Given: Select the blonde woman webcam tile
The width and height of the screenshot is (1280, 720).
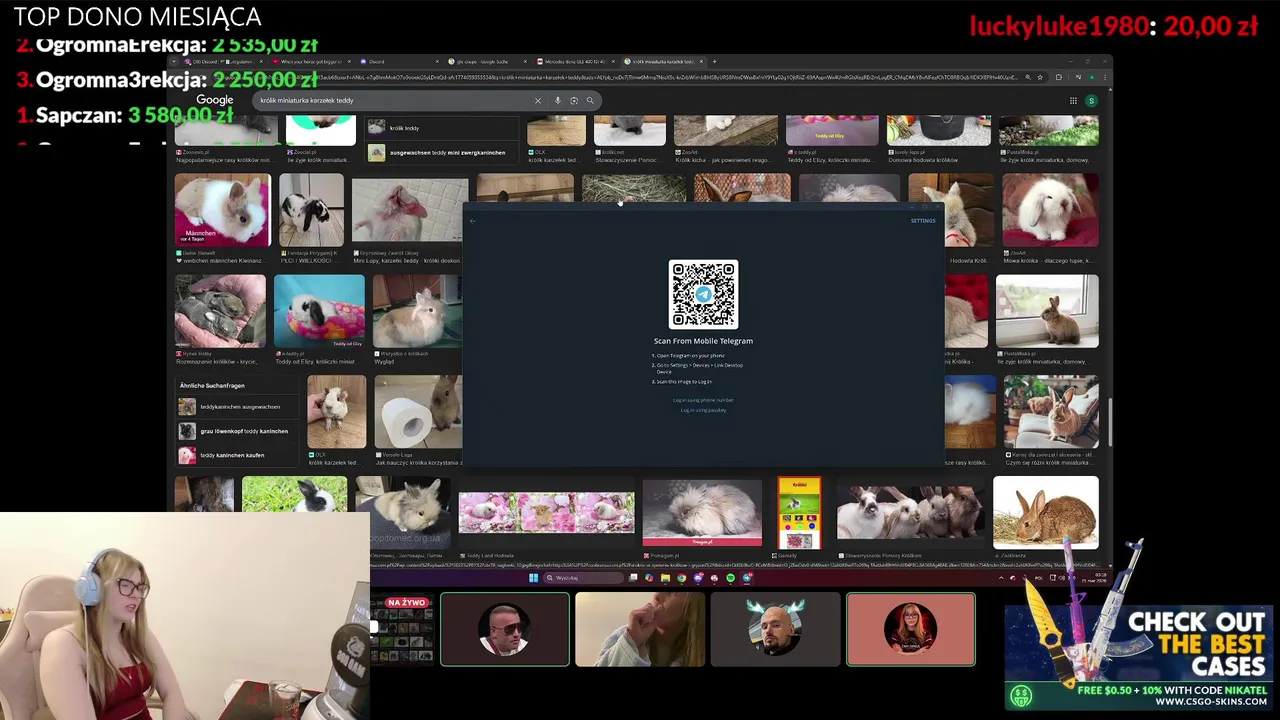Looking at the screenshot, I should pyautogui.click(x=640, y=629).
